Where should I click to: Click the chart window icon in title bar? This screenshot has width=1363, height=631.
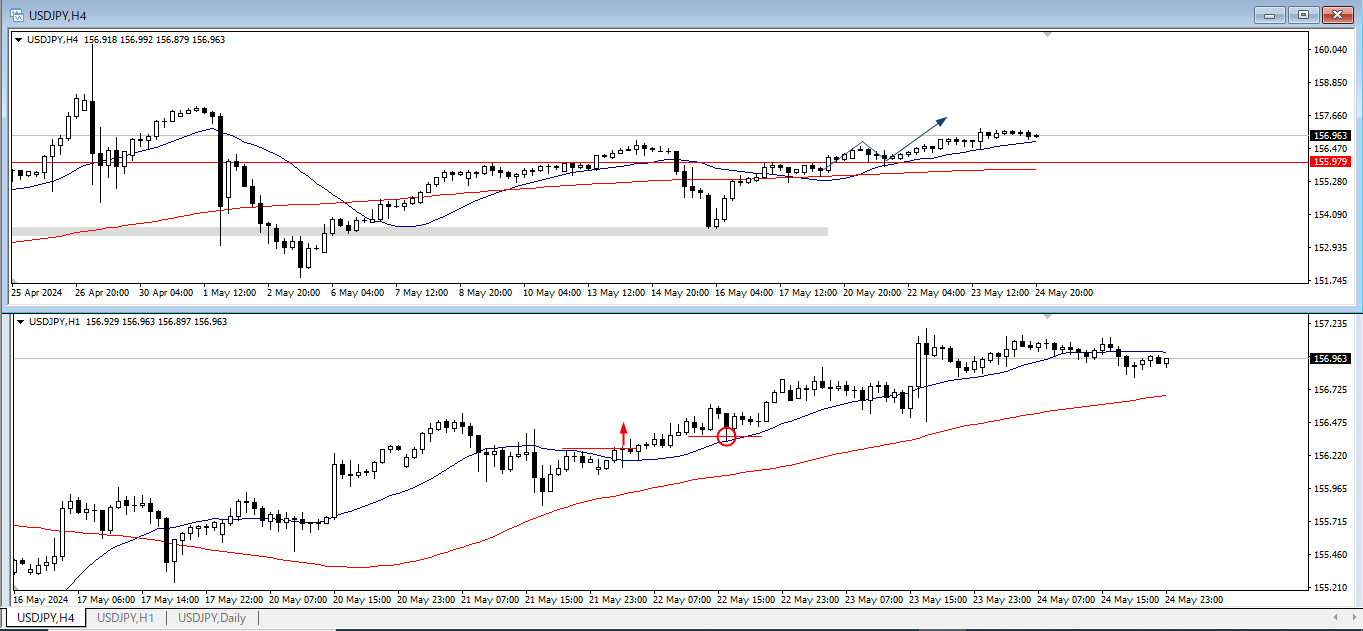pos(16,14)
